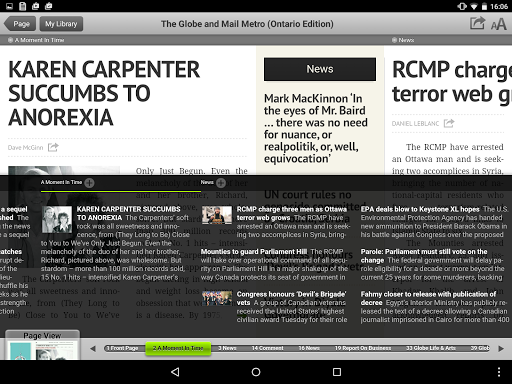512x384 pixels.
Task: Open the overflow menu three dots
Action: 499,372
